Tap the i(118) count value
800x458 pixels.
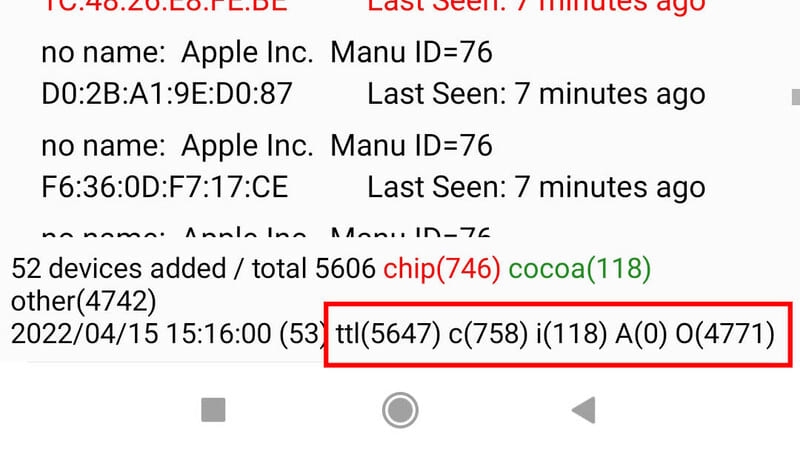pos(571,334)
